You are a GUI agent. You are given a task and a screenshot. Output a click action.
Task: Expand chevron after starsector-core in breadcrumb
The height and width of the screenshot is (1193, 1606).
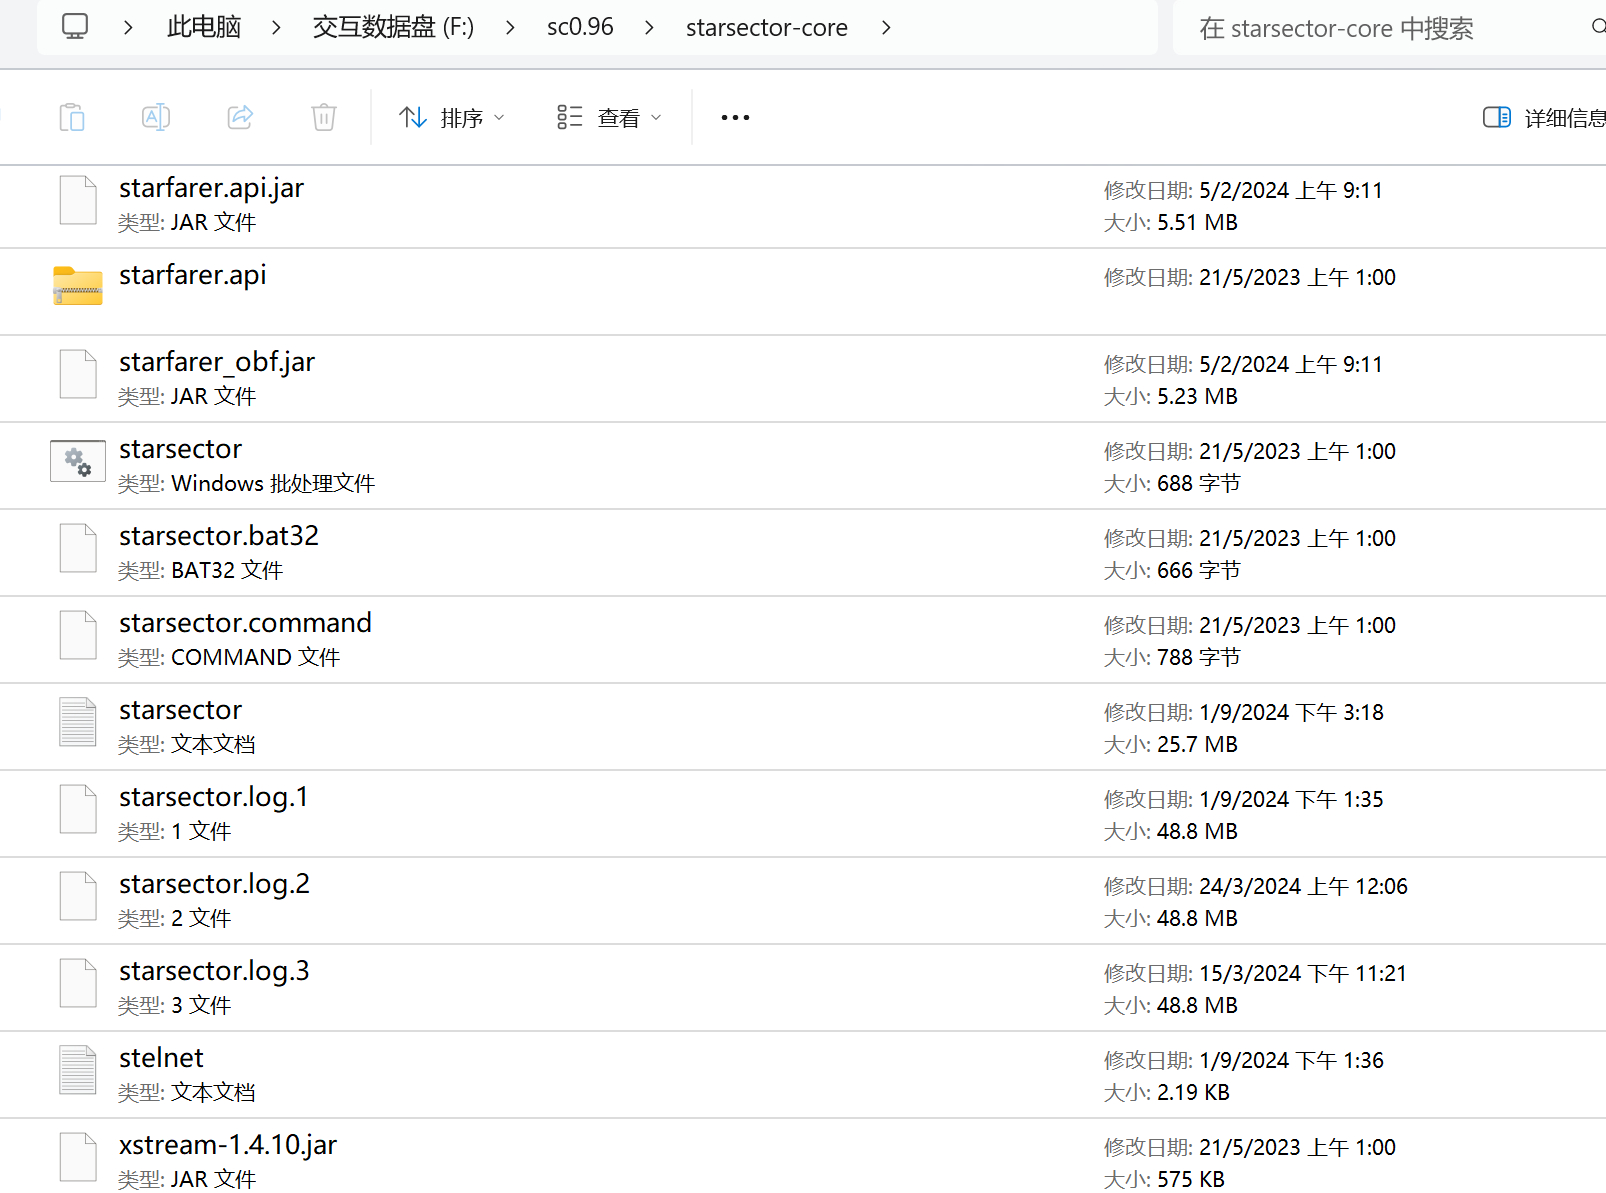point(886,28)
